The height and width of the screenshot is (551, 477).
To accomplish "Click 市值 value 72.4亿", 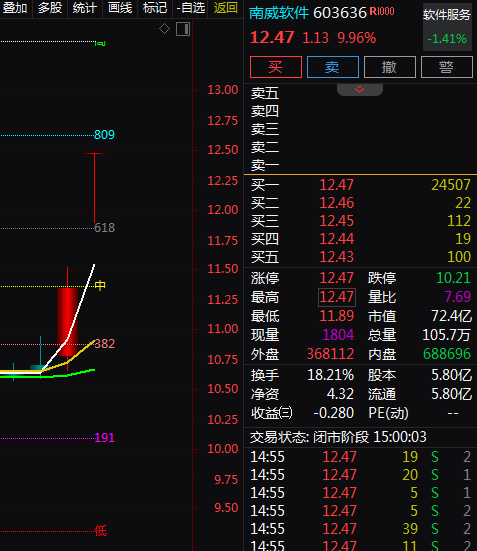I will (451, 316).
